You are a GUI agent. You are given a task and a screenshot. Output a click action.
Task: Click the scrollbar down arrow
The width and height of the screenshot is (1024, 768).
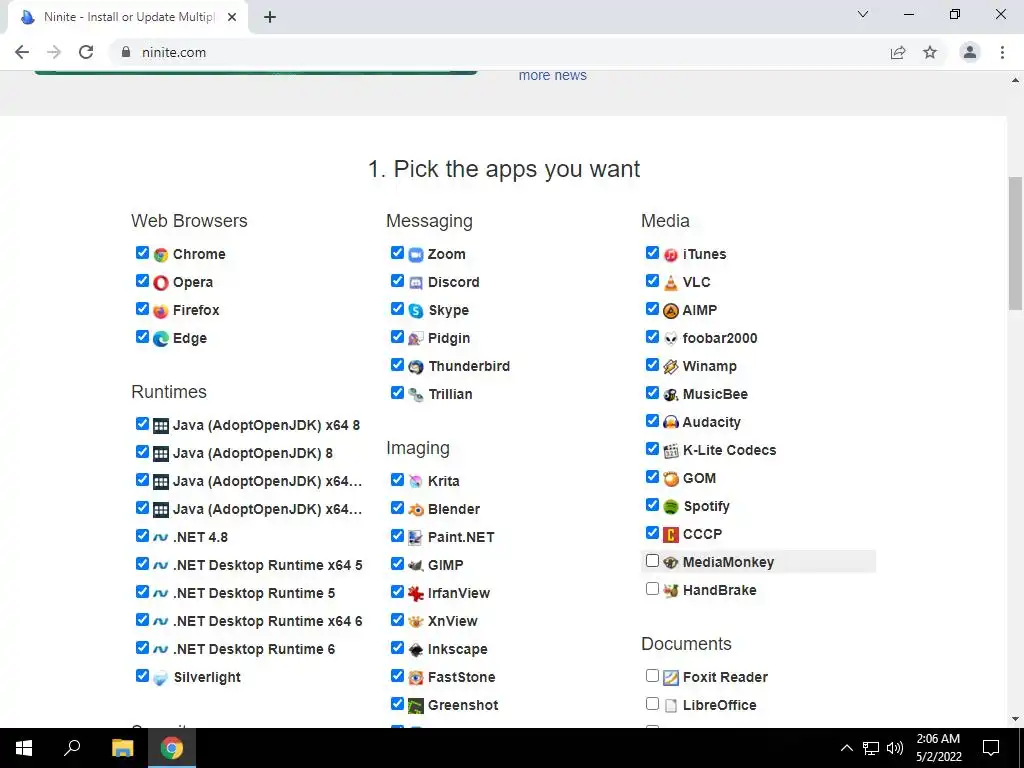coord(1015,720)
